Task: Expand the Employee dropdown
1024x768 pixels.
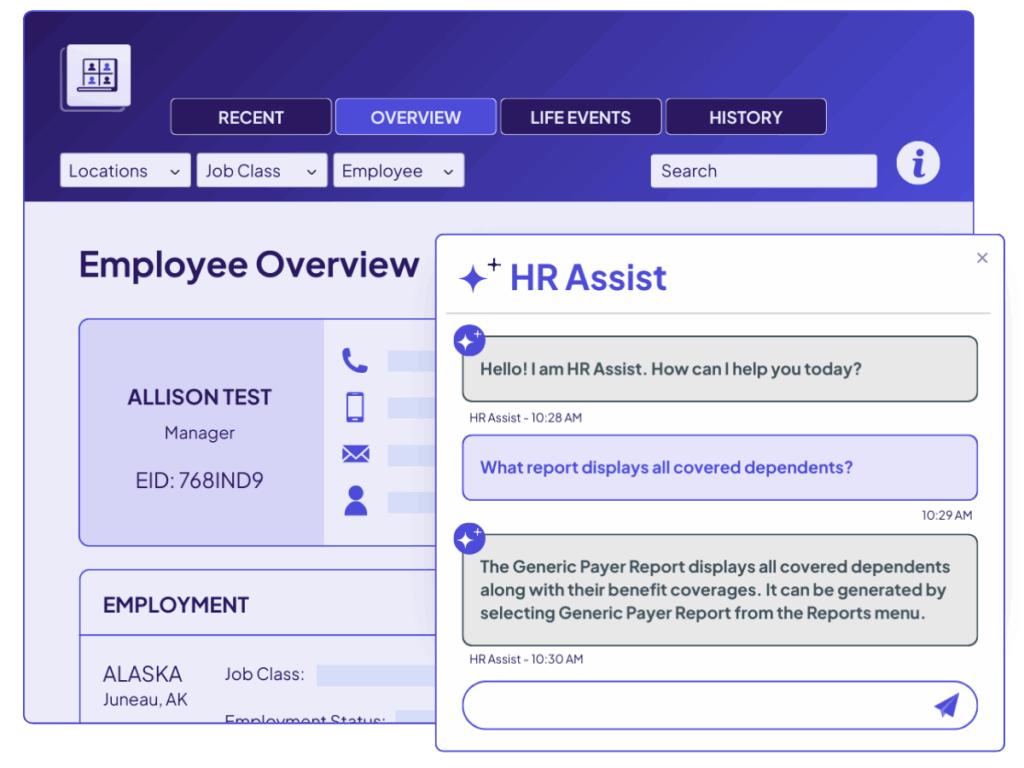Action: point(398,171)
